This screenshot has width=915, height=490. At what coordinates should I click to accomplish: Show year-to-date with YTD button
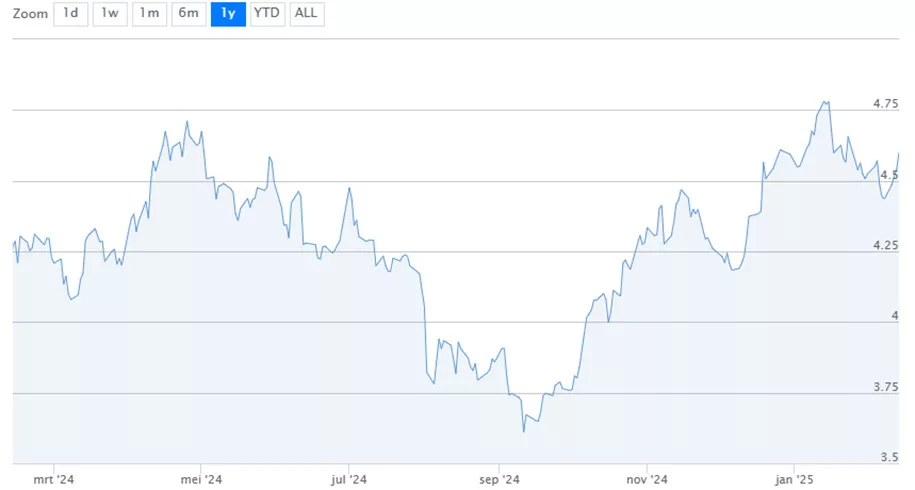(267, 14)
